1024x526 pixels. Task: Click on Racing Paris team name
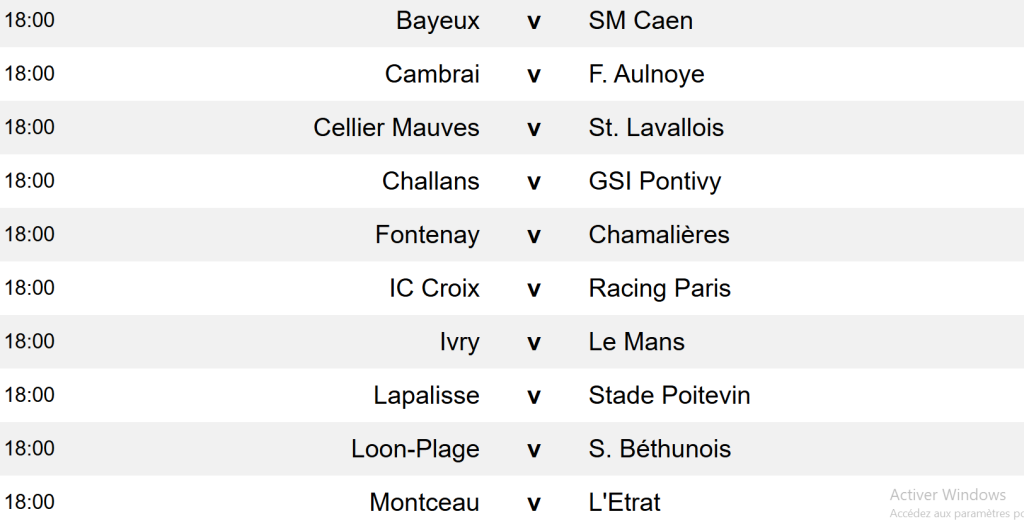(659, 289)
